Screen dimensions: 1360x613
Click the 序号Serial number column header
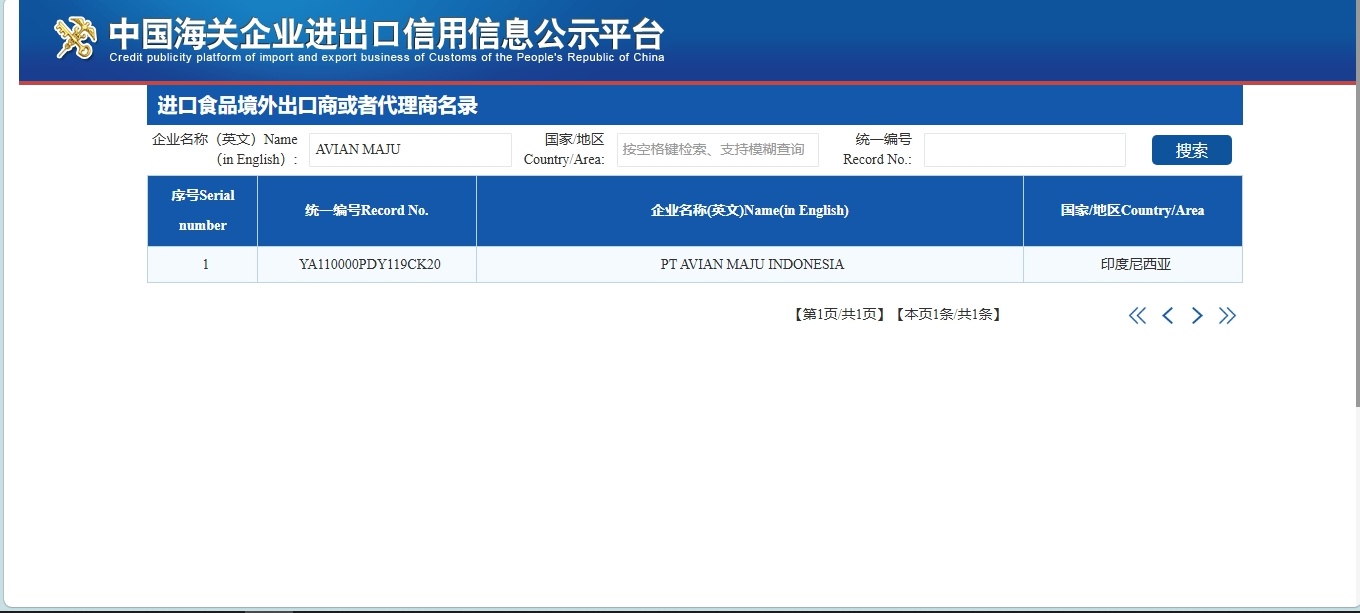[203, 211]
